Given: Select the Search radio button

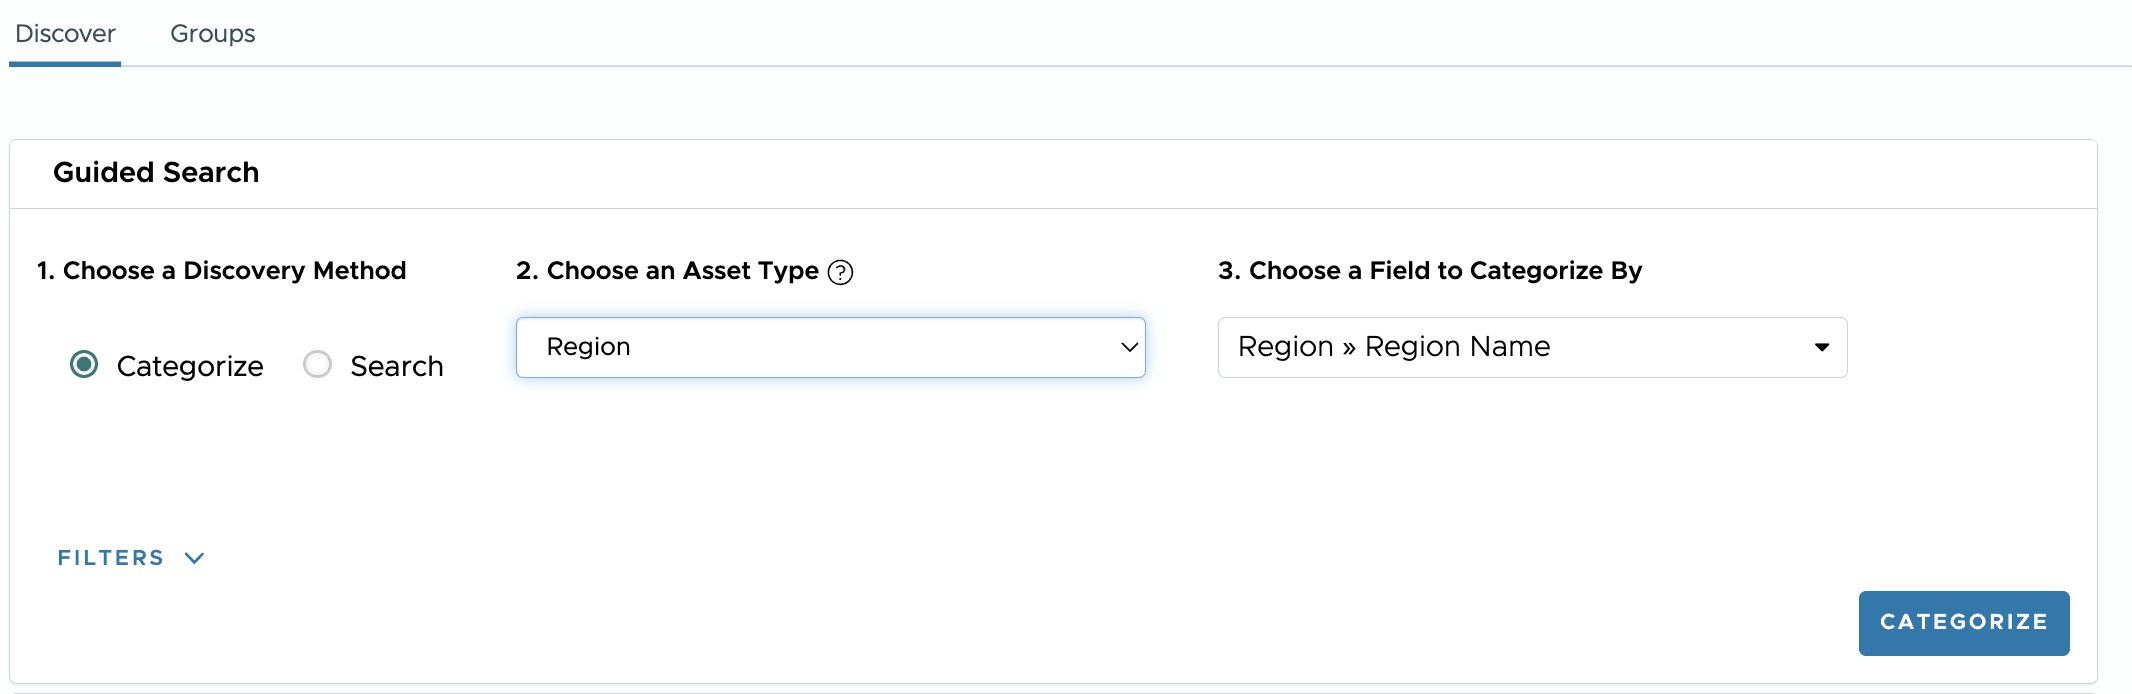Looking at the screenshot, I should click(x=317, y=364).
